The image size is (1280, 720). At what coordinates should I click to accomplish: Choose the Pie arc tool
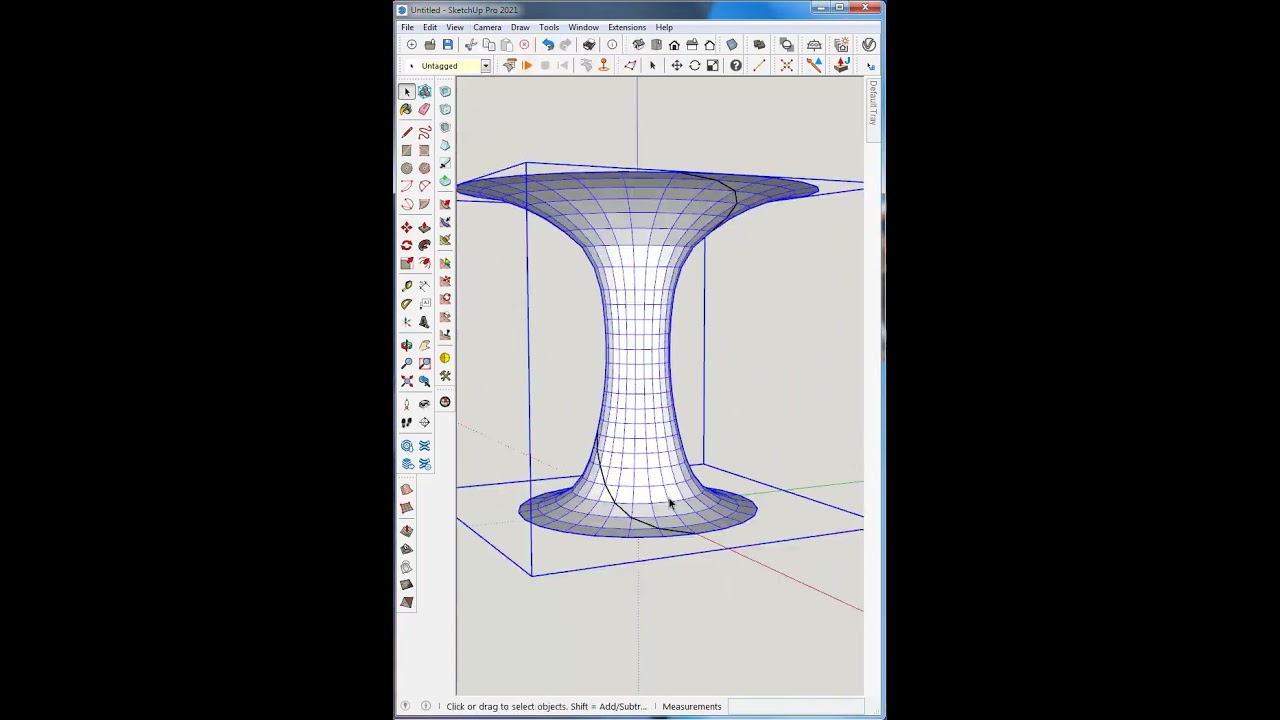(425, 204)
